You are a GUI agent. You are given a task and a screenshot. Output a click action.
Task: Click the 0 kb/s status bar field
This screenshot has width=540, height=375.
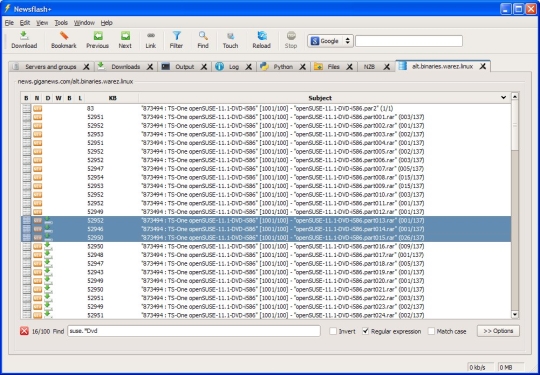tap(480, 367)
